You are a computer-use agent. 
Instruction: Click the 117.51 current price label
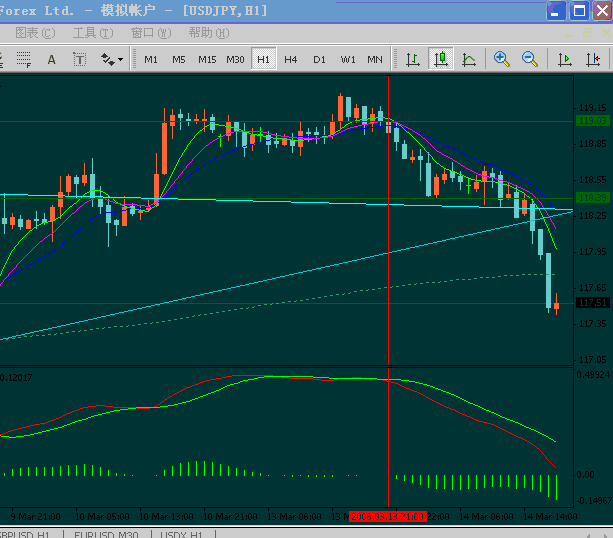pyautogui.click(x=593, y=302)
